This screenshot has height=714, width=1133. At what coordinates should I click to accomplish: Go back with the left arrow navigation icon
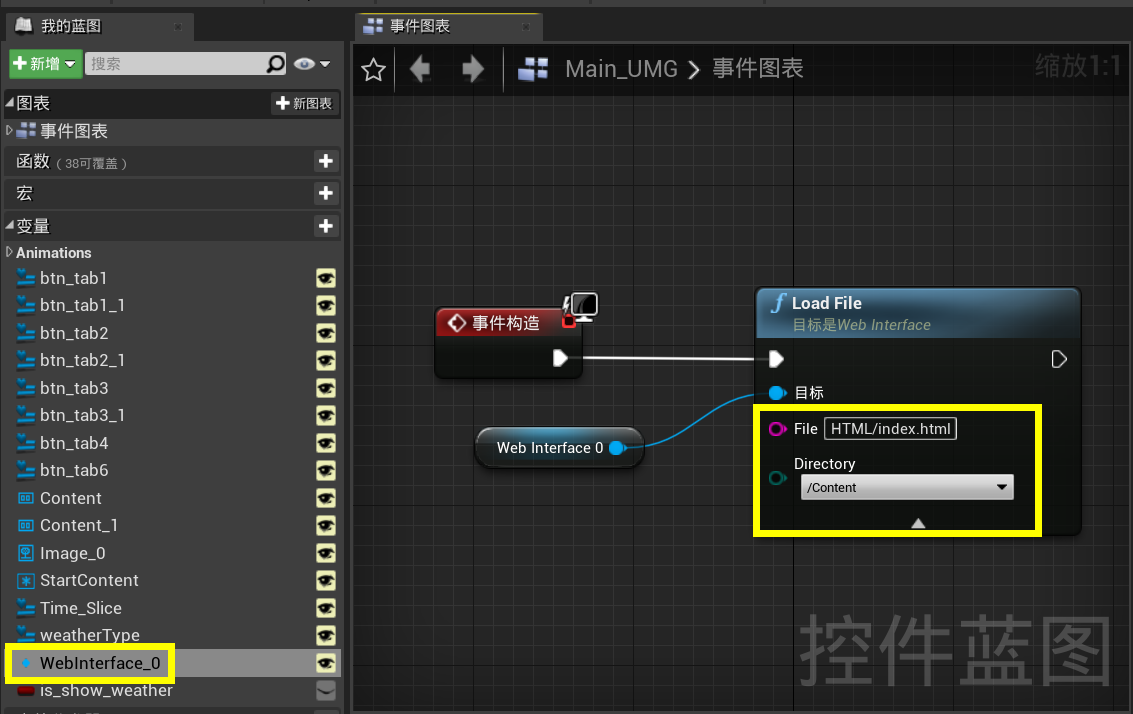pos(421,69)
